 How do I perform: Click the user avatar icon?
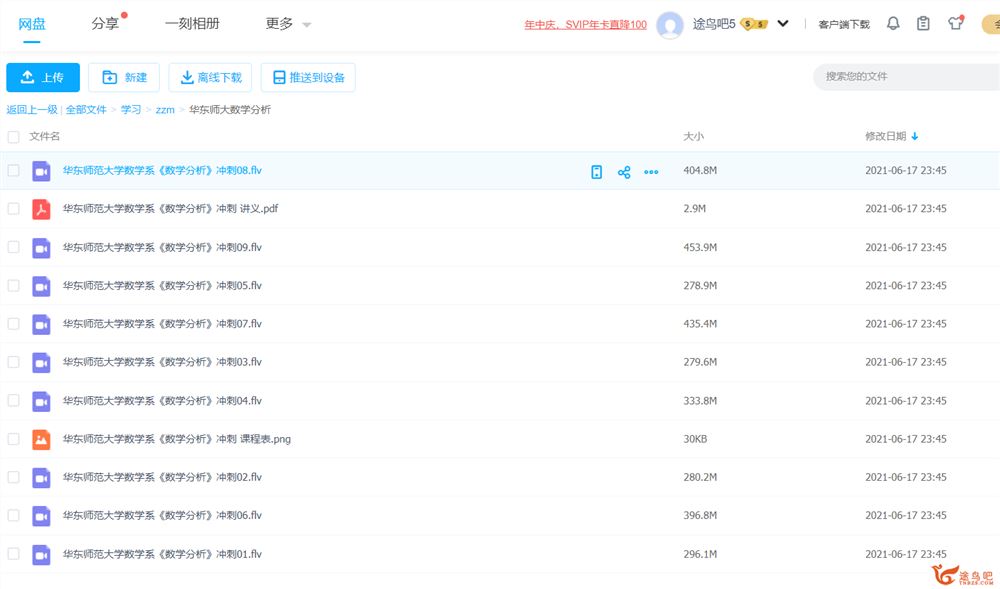click(x=670, y=25)
